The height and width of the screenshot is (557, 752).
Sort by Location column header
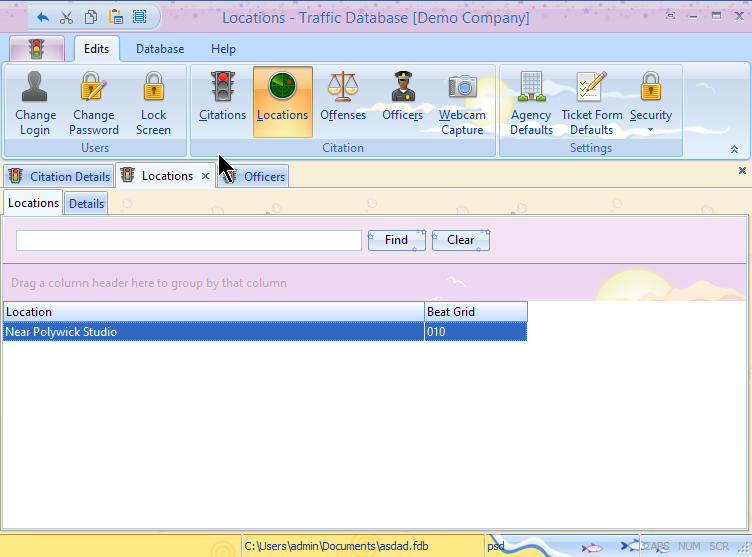point(214,312)
